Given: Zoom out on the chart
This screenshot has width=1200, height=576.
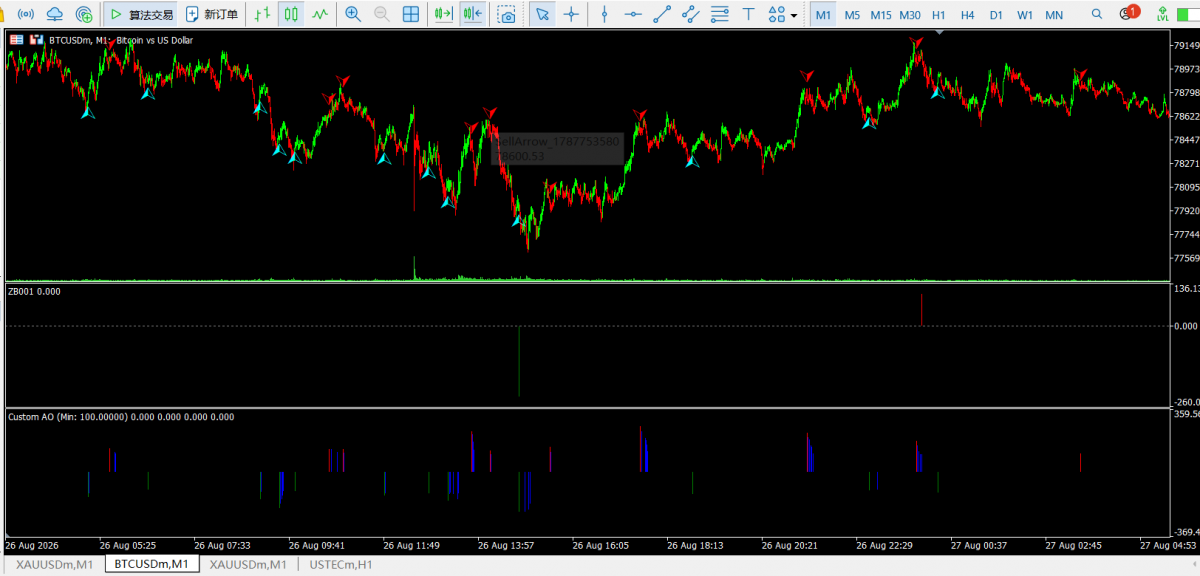Looking at the screenshot, I should (382, 15).
